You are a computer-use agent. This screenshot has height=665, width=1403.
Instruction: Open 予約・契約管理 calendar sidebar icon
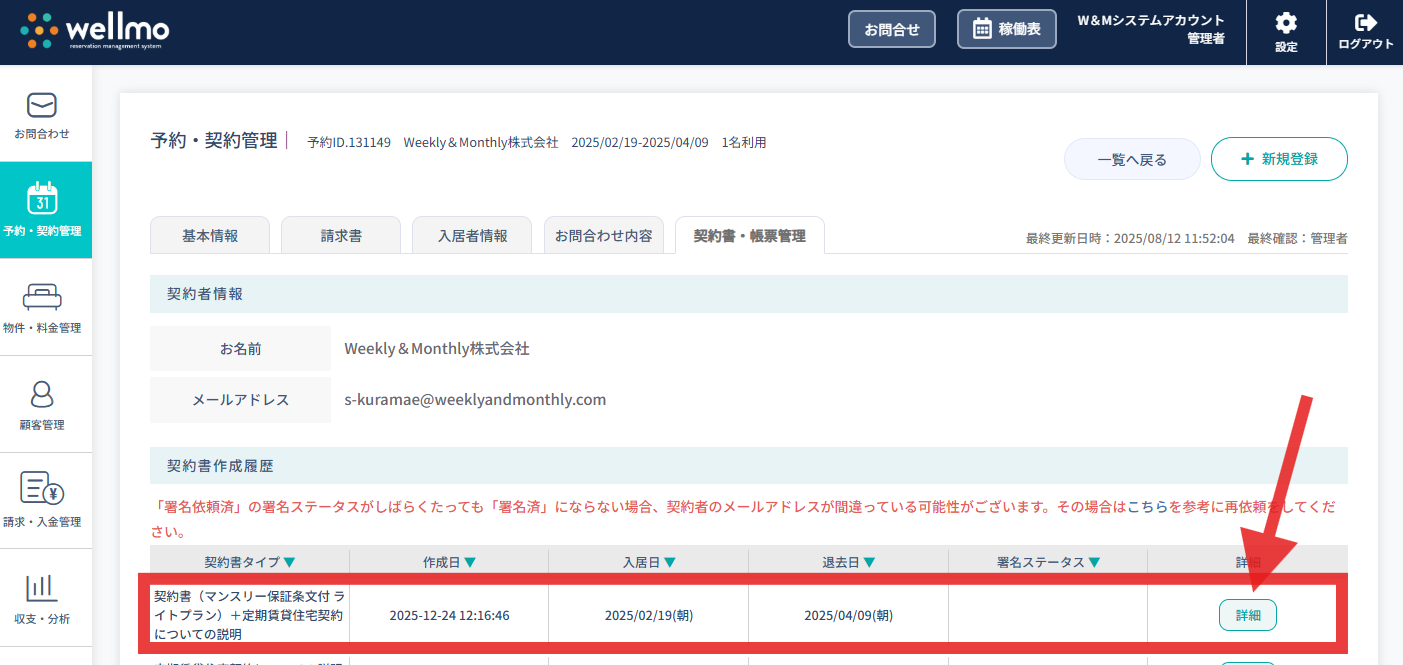click(42, 199)
